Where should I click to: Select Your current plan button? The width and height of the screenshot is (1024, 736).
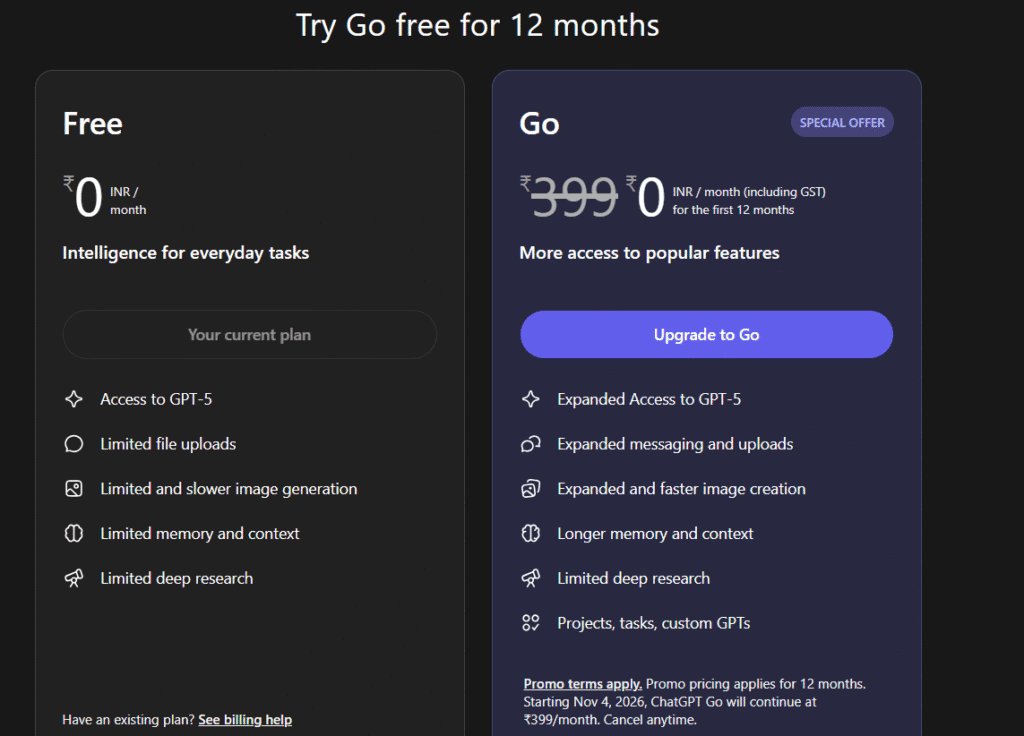pos(249,334)
